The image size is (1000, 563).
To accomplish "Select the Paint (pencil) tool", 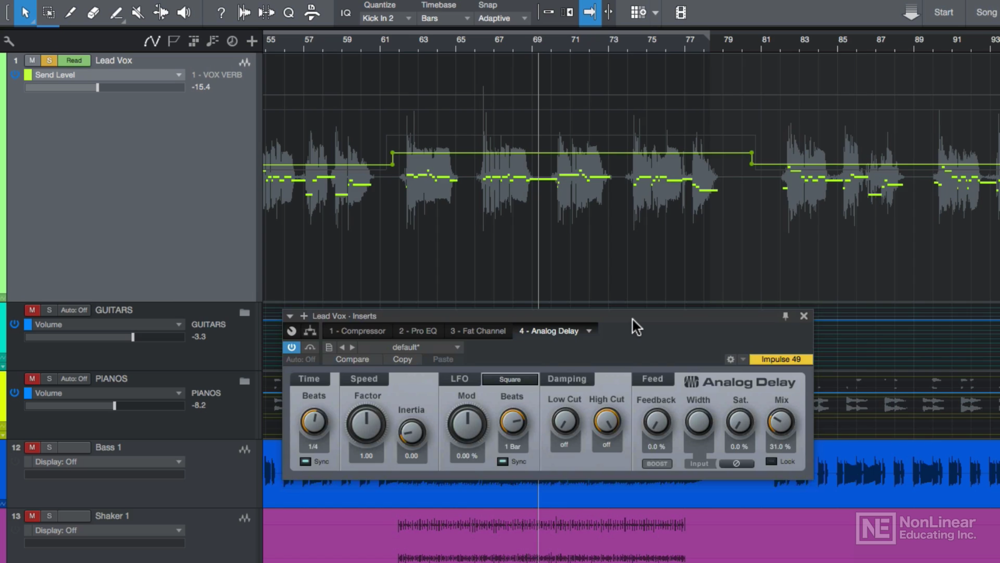I will [x=70, y=12].
